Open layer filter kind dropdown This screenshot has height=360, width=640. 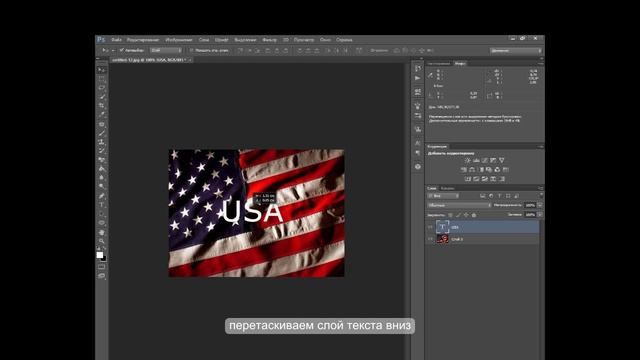pos(443,196)
